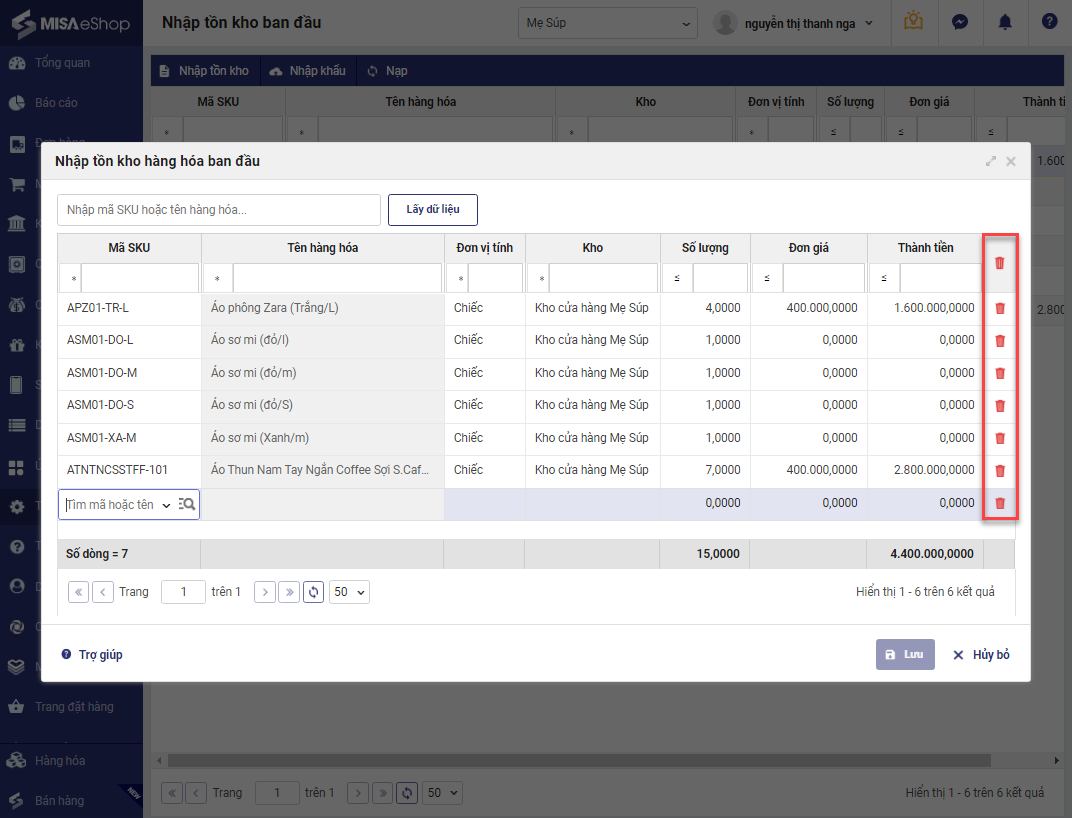Click Hủy bỏ to cancel the dialog
The width and height of the screenshot is (1072, 818).
pyautogui.click(x=981, y=654)
